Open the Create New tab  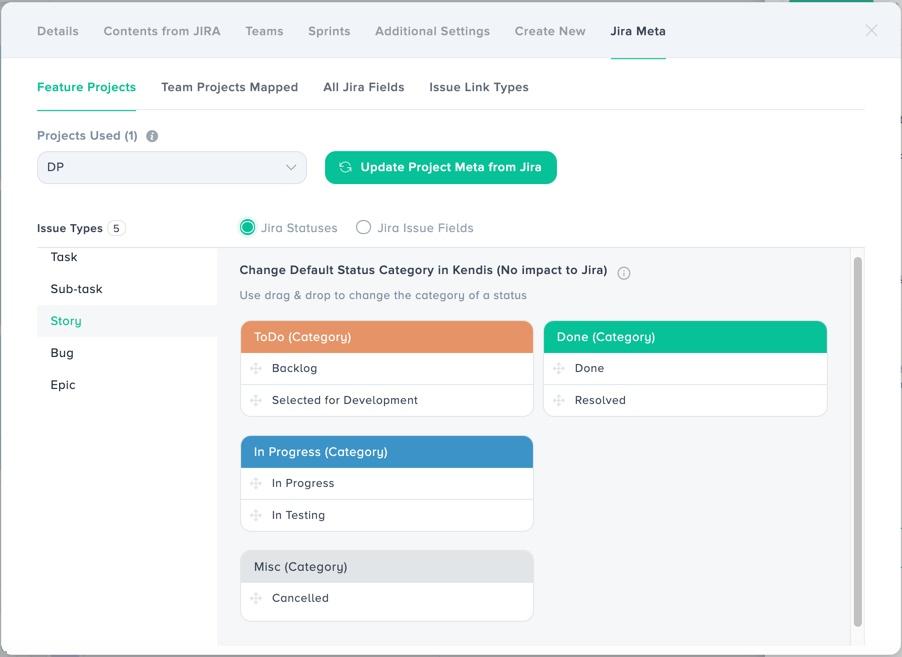[550, 31]
